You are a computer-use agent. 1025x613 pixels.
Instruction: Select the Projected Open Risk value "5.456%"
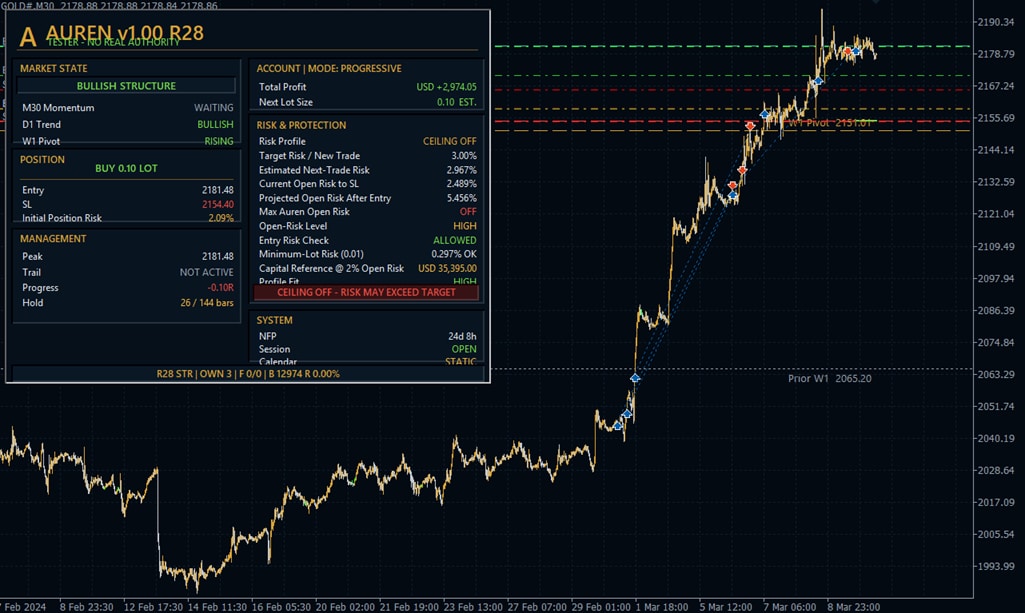pos(462,198)
